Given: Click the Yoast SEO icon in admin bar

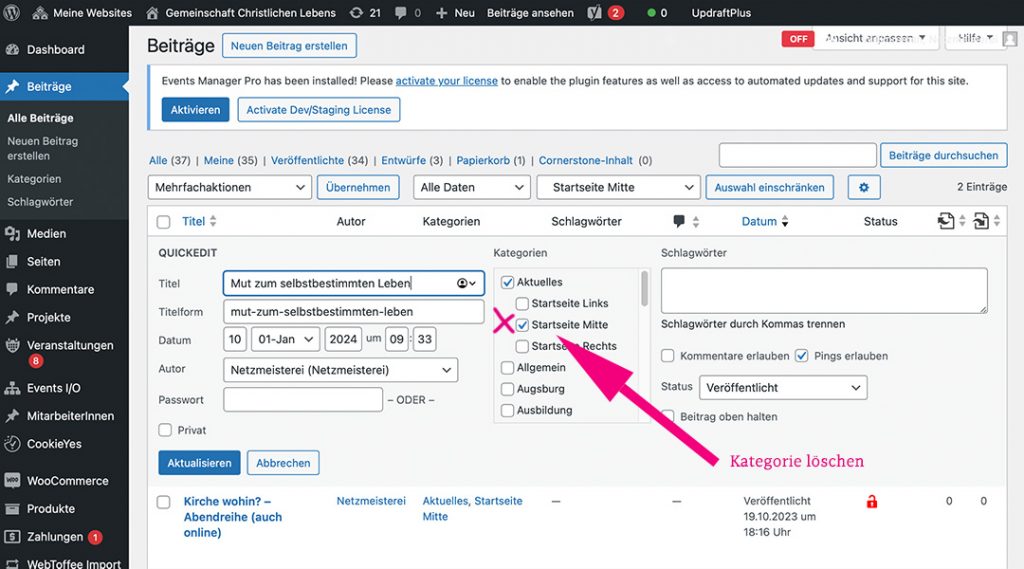Looking at the screenshot, I should [593, 13].
